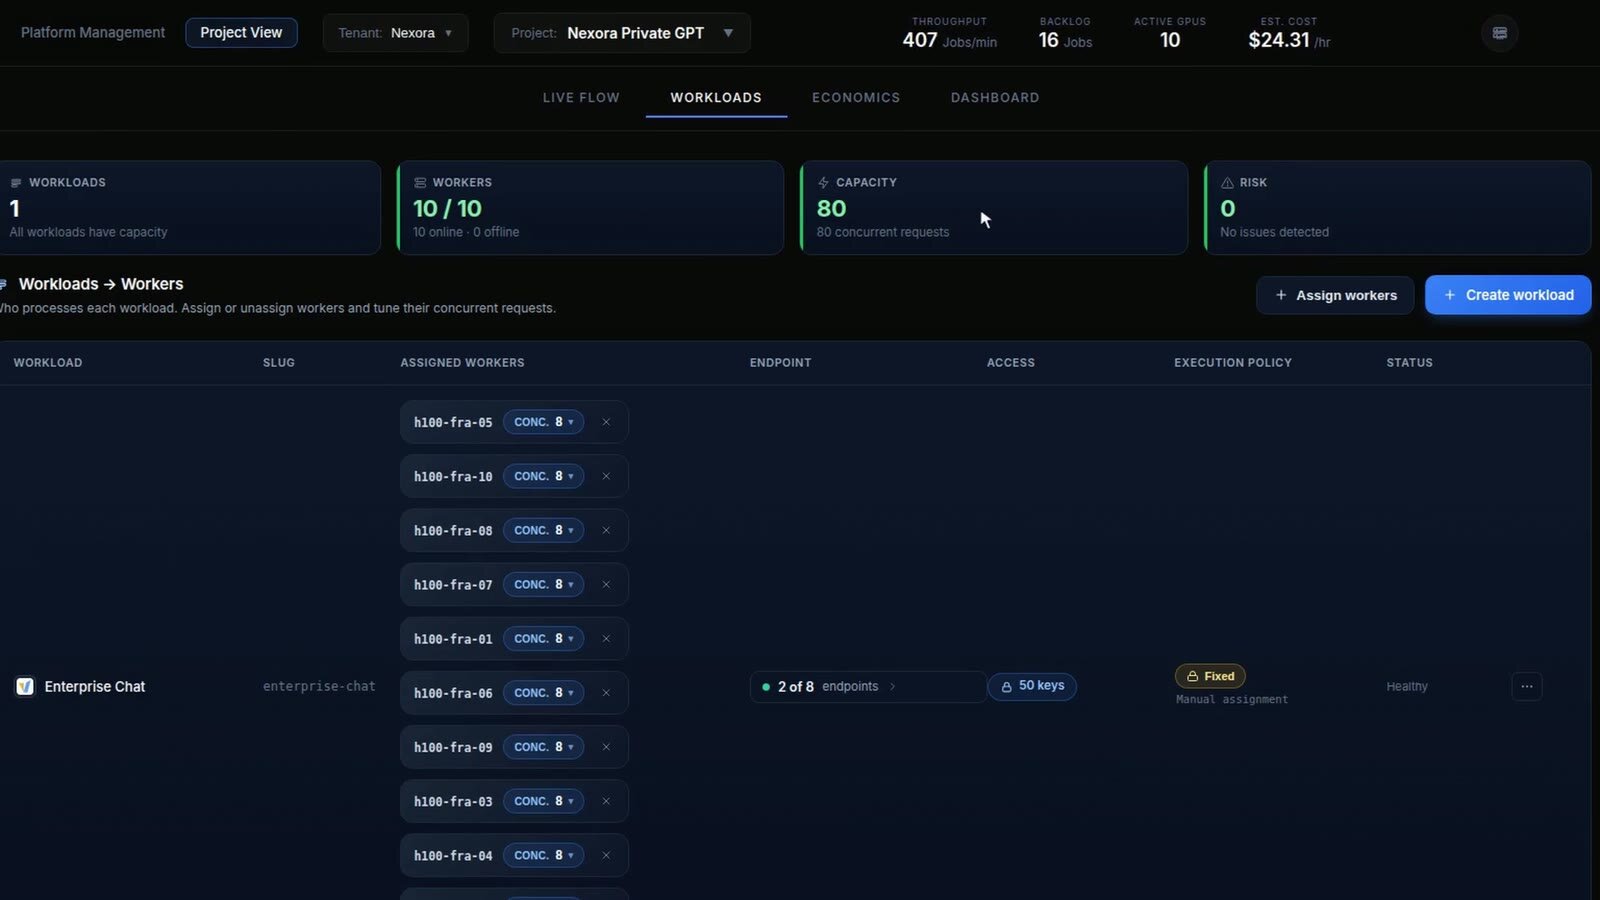This screenshot has width=1600, height=900.
Task: Click the X next to h100-fra-04
Action: (606, 855)
